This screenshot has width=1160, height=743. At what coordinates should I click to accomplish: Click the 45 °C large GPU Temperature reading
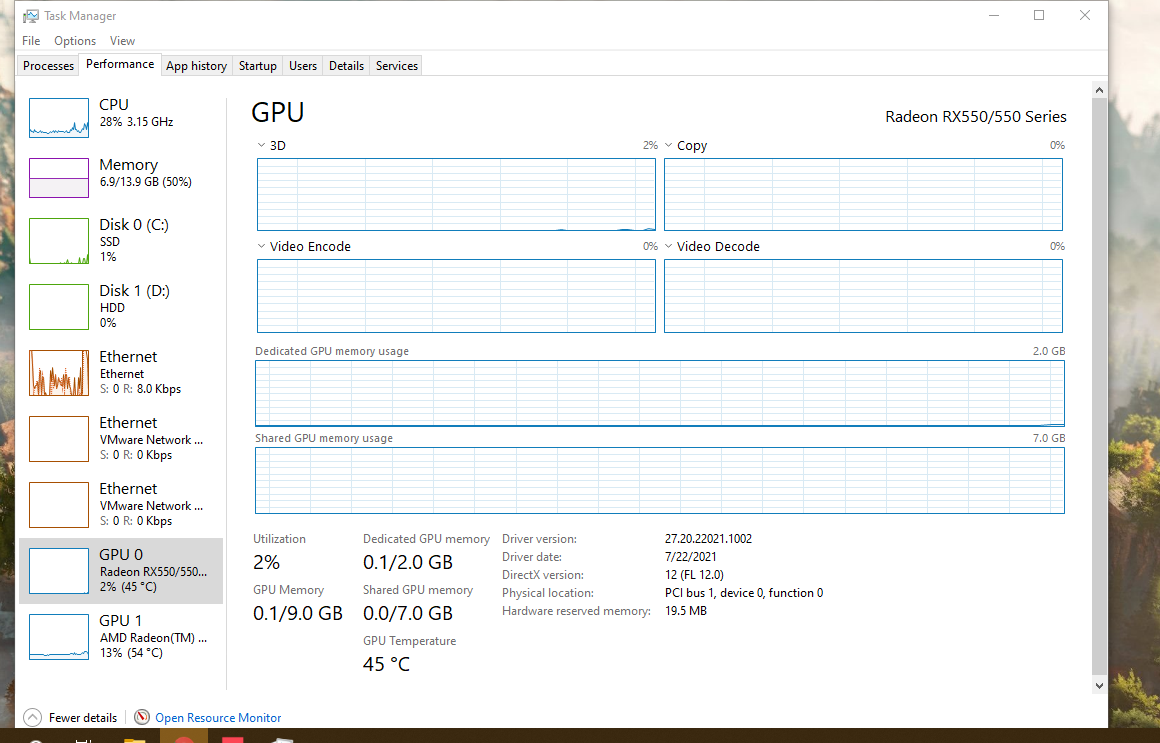click(386, 664)
